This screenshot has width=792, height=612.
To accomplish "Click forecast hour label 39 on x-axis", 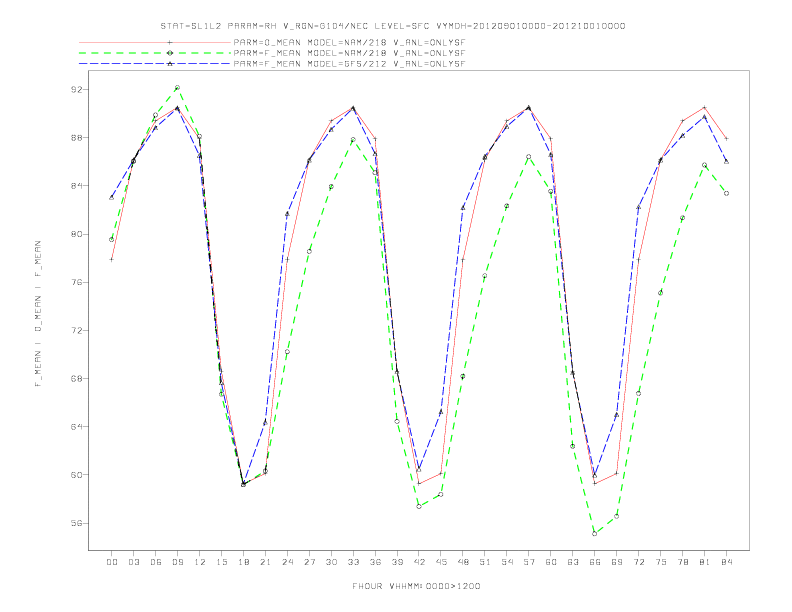I will pyautogui.click(x=397, y=562).
